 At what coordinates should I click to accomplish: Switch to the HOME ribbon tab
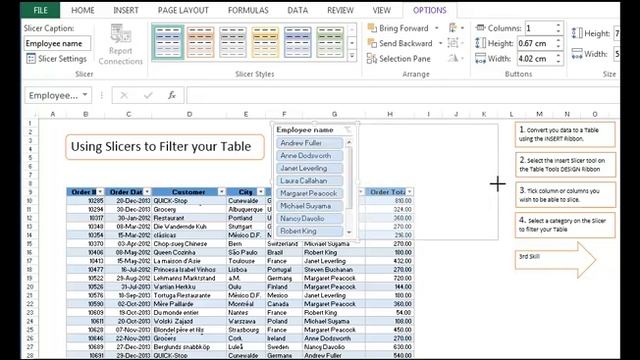[x=82, y=11]
